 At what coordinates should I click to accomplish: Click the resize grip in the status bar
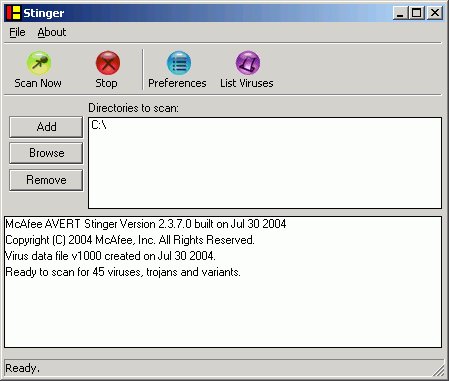coord(439,370)
